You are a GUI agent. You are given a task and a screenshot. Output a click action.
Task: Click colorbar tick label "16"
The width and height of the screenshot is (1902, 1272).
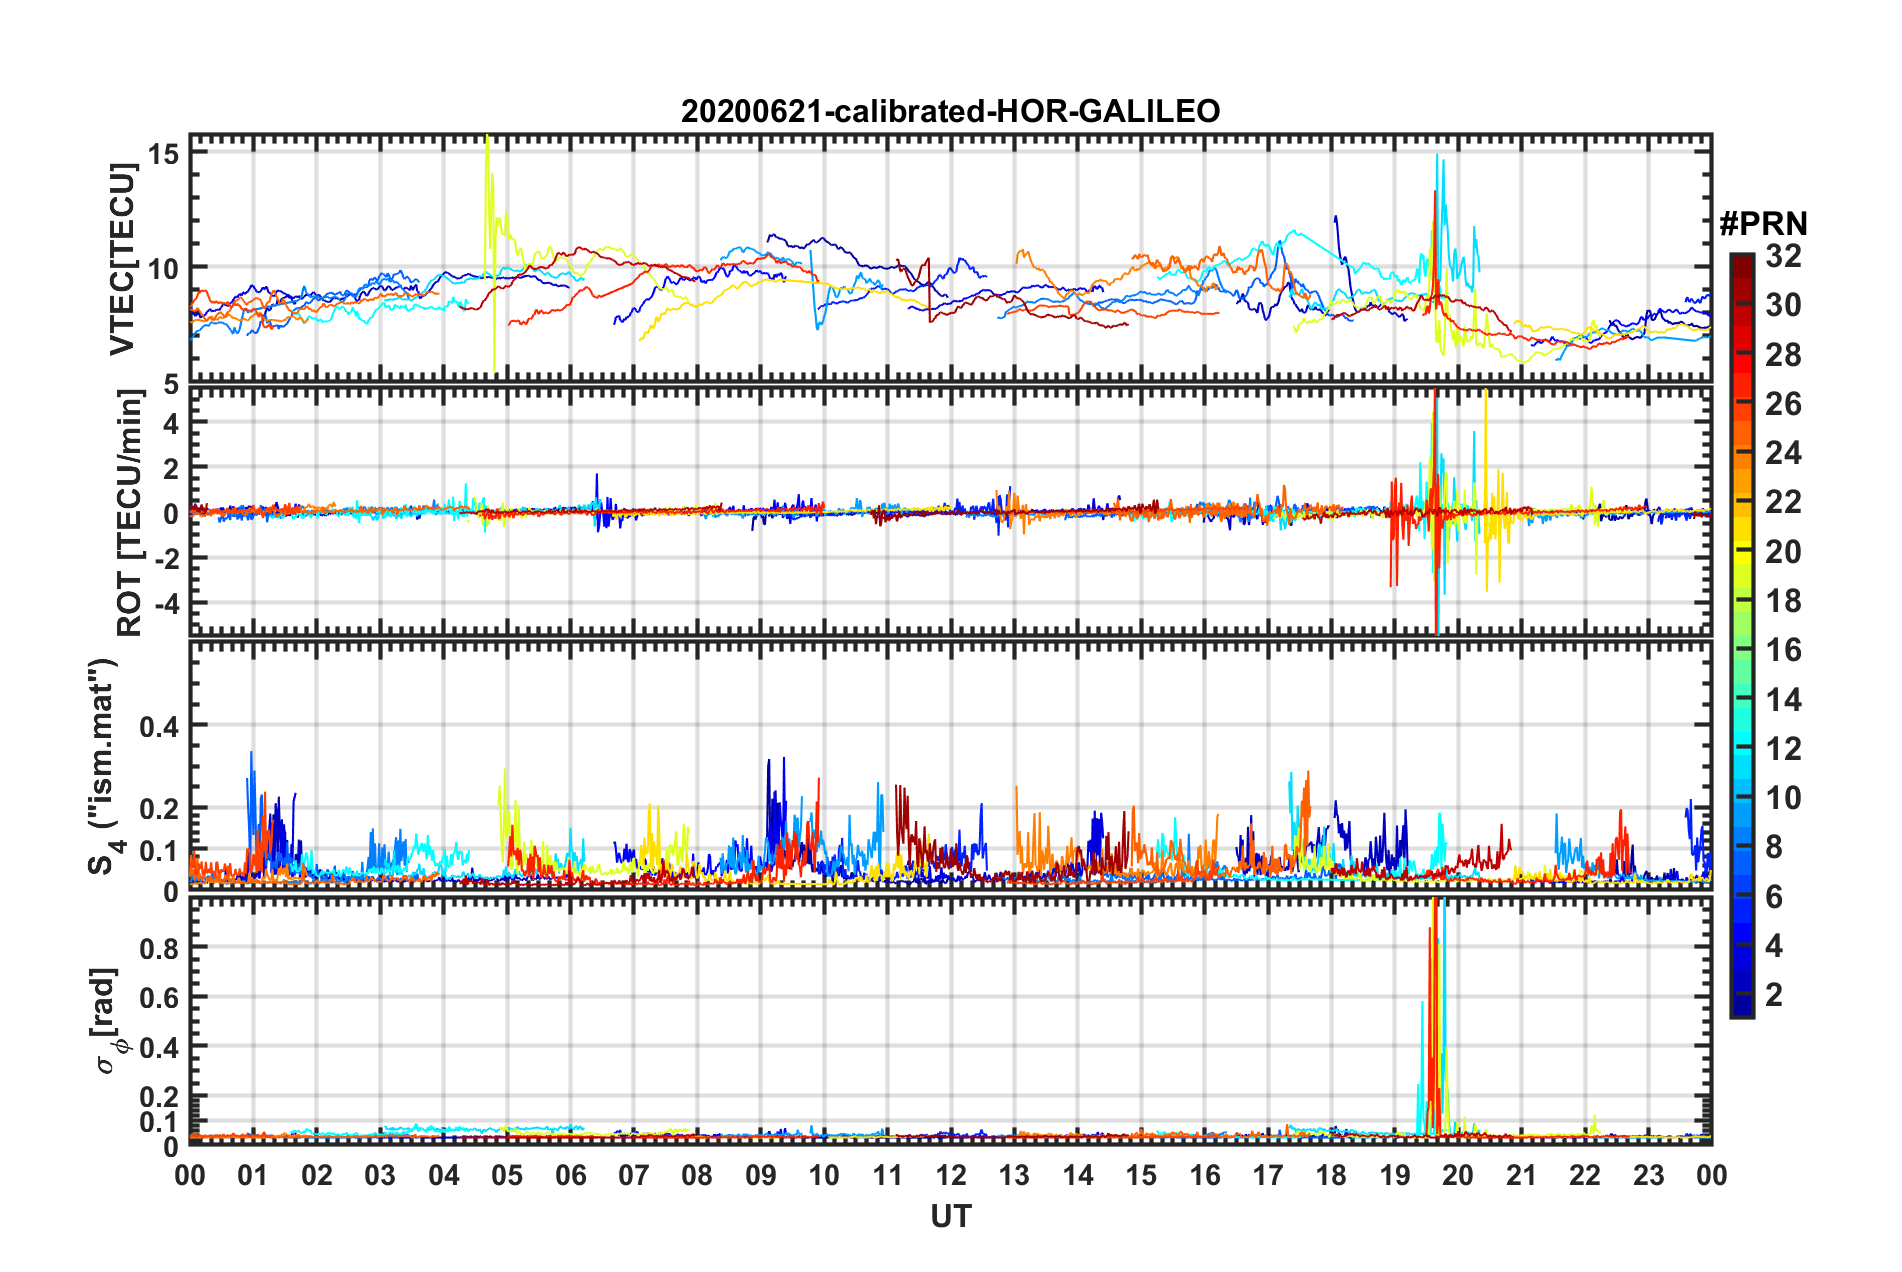1783,650
